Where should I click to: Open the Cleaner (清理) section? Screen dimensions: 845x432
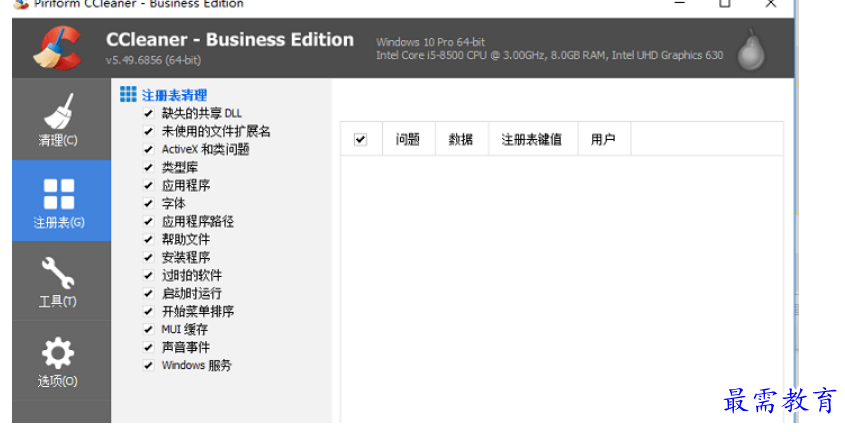(61, 119)
